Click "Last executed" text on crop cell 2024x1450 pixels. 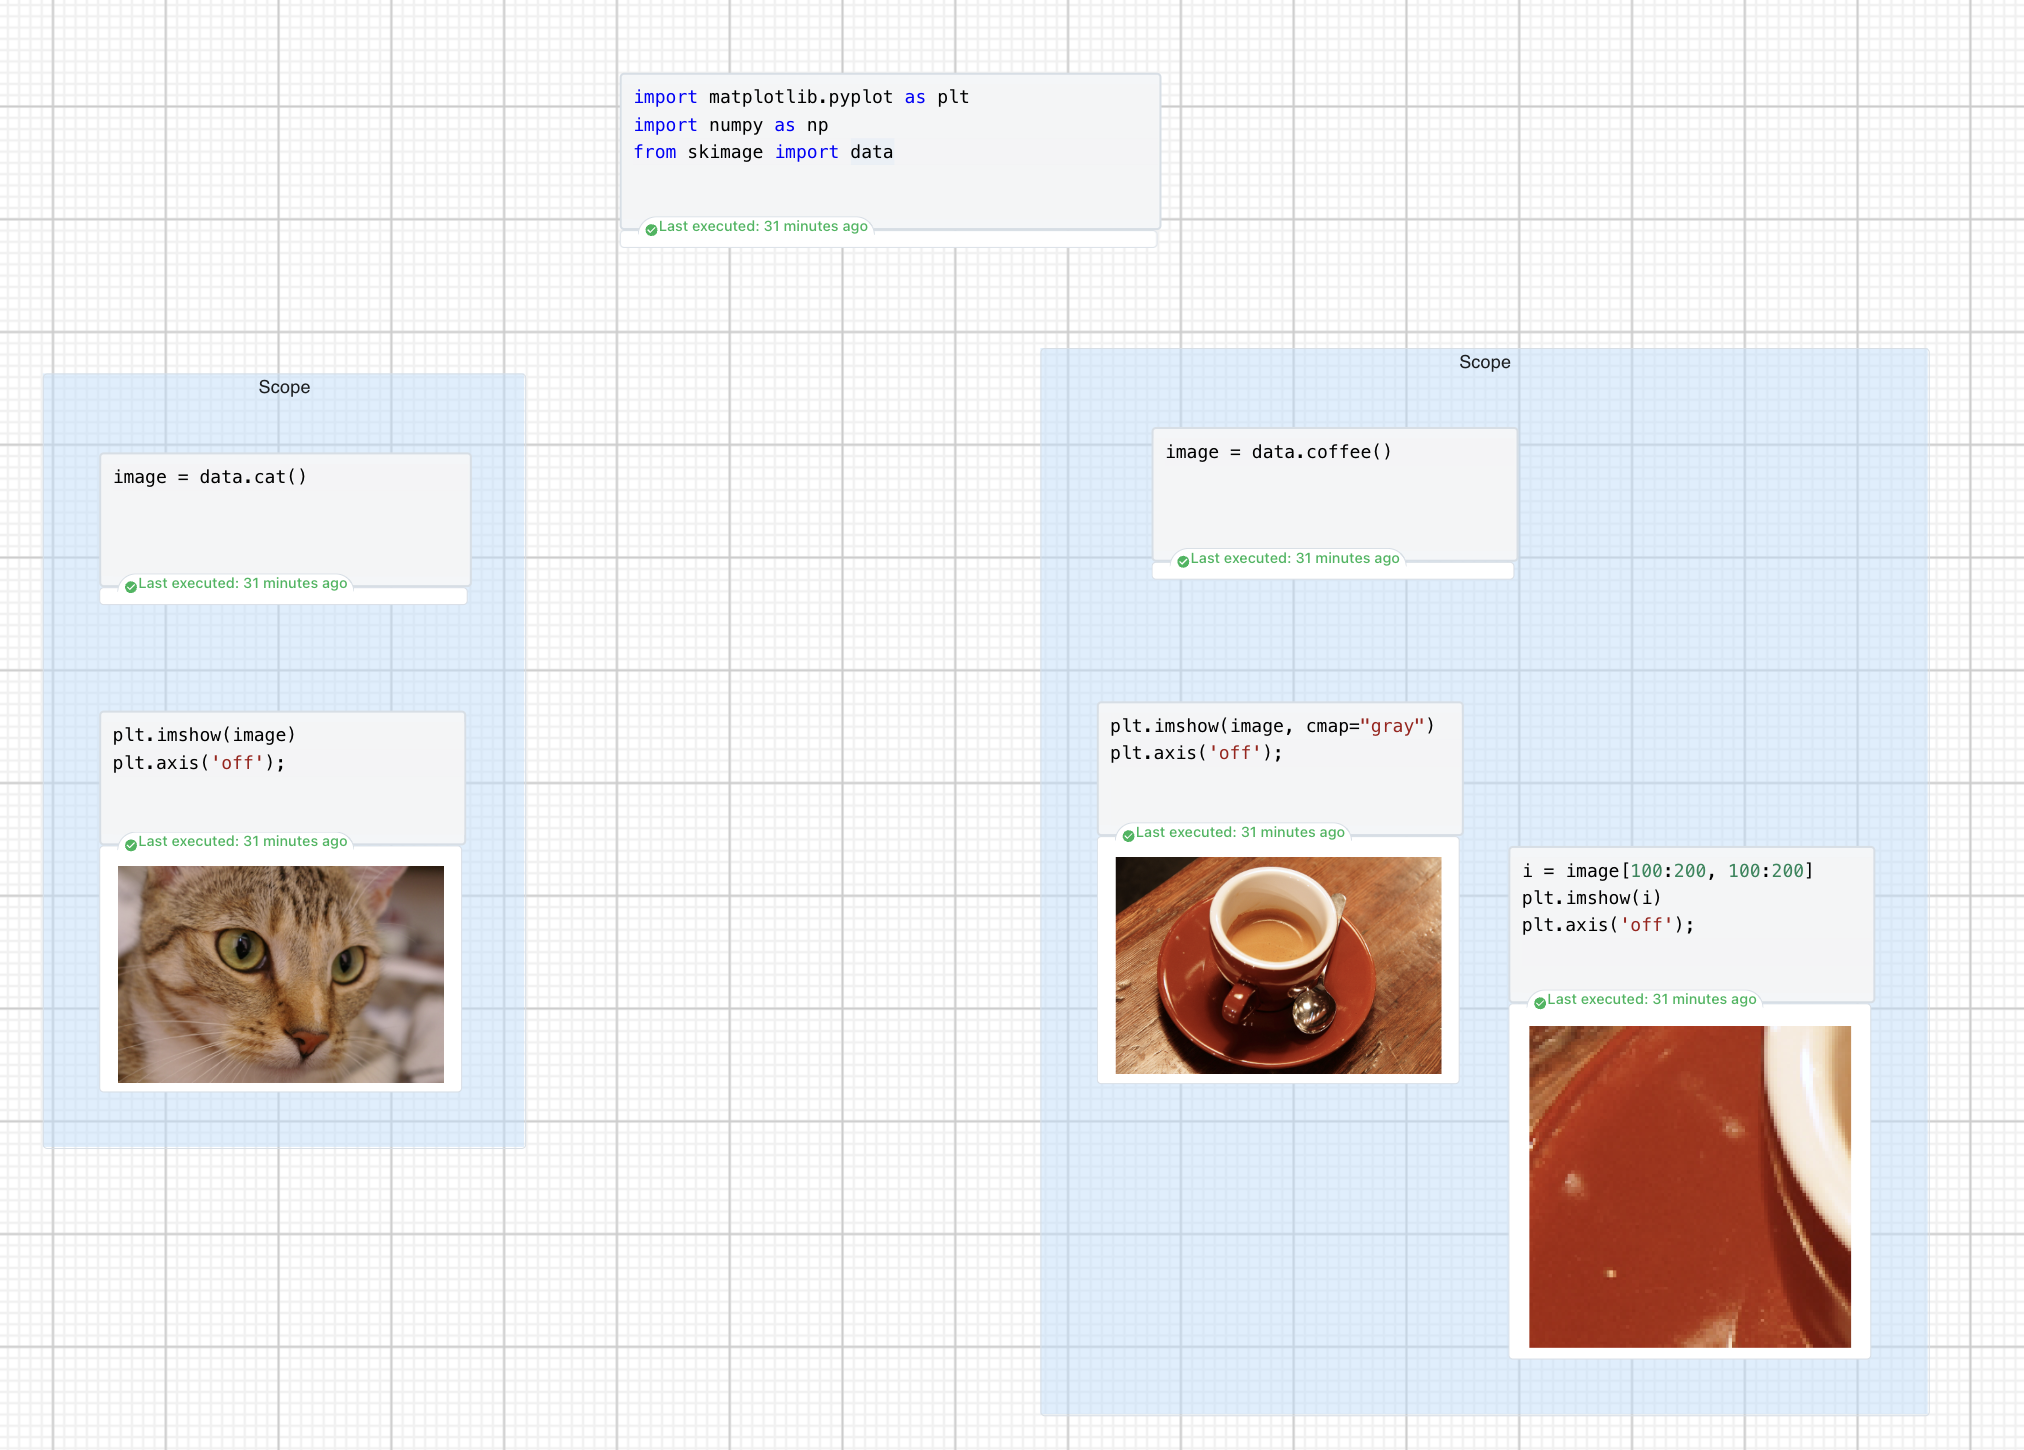pyautogui.click(x=1651, y=999)
